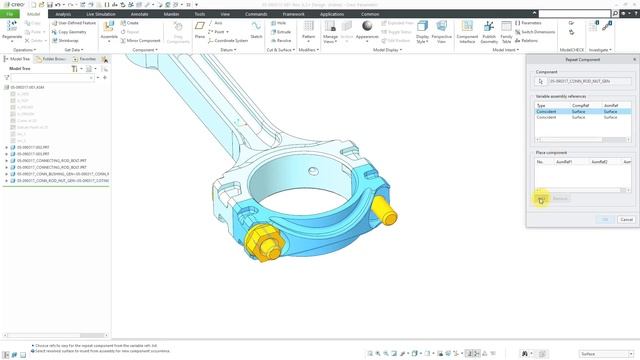Viewport: 640px width, 360px height.
Task: Click the Create component tool
Action: 130,23
